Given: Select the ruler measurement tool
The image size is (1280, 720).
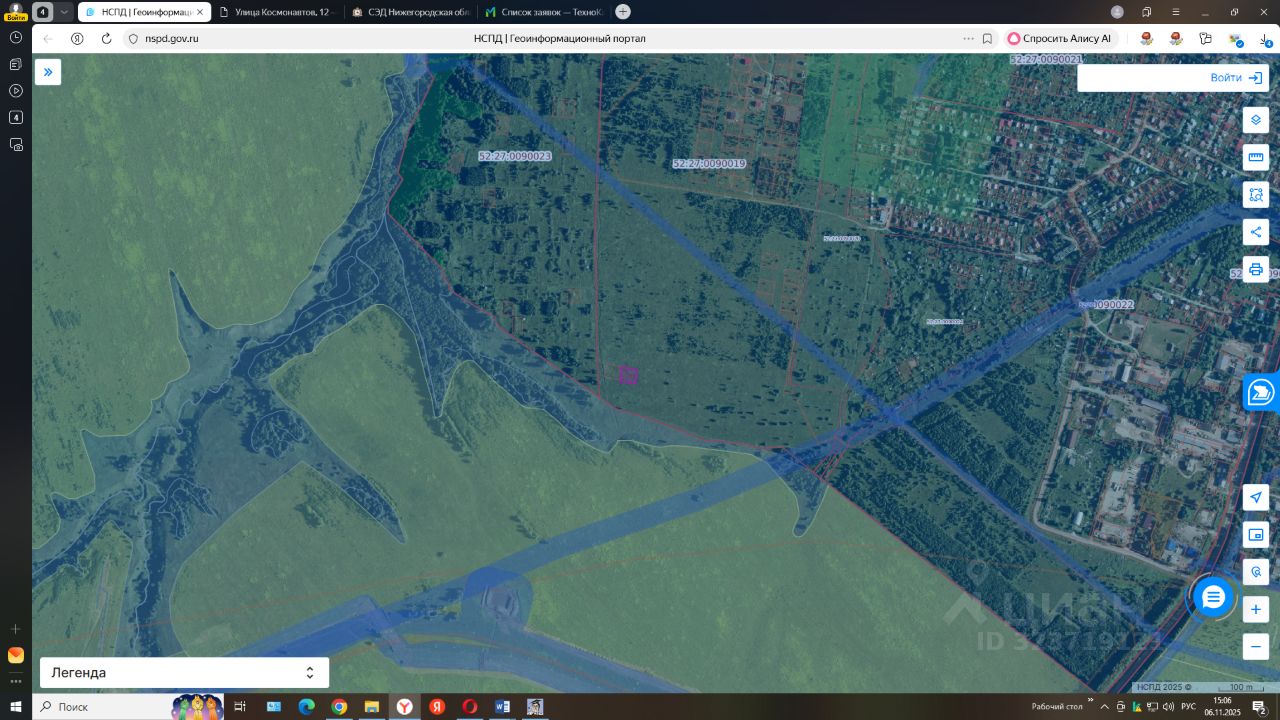Looking at the screenshot, I should [x=1256, y=157].
